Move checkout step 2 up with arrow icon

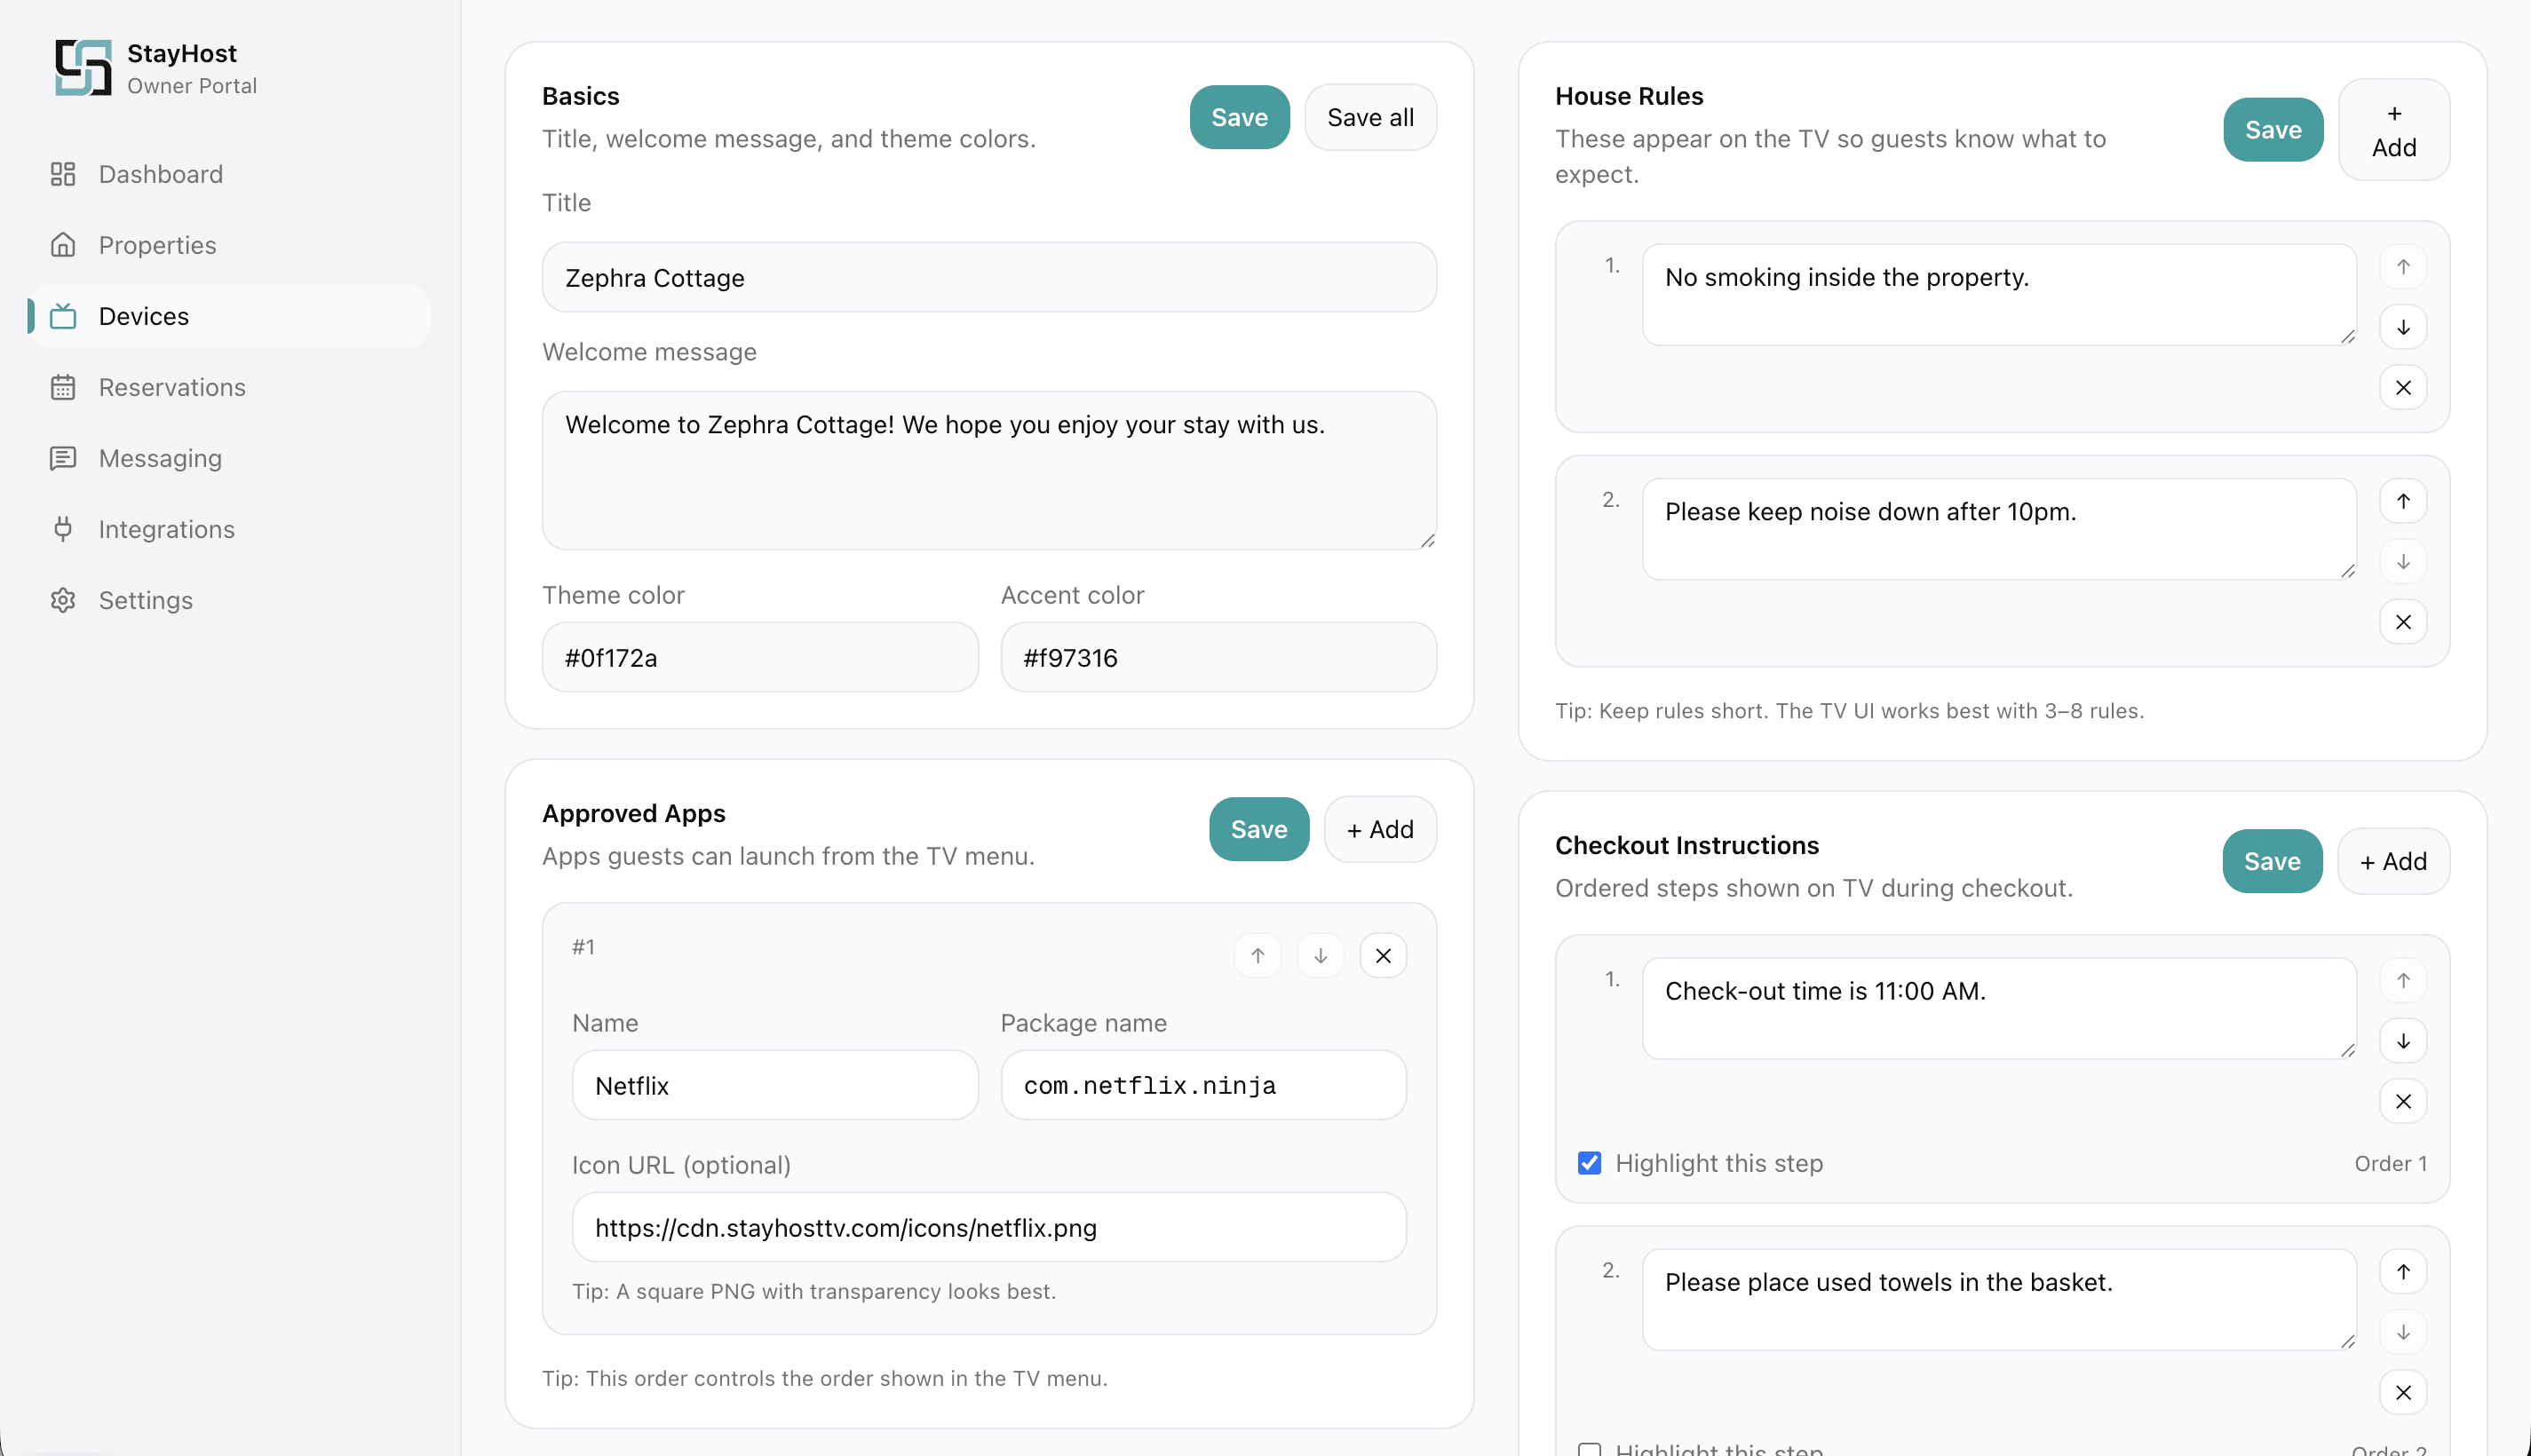2405,1271
